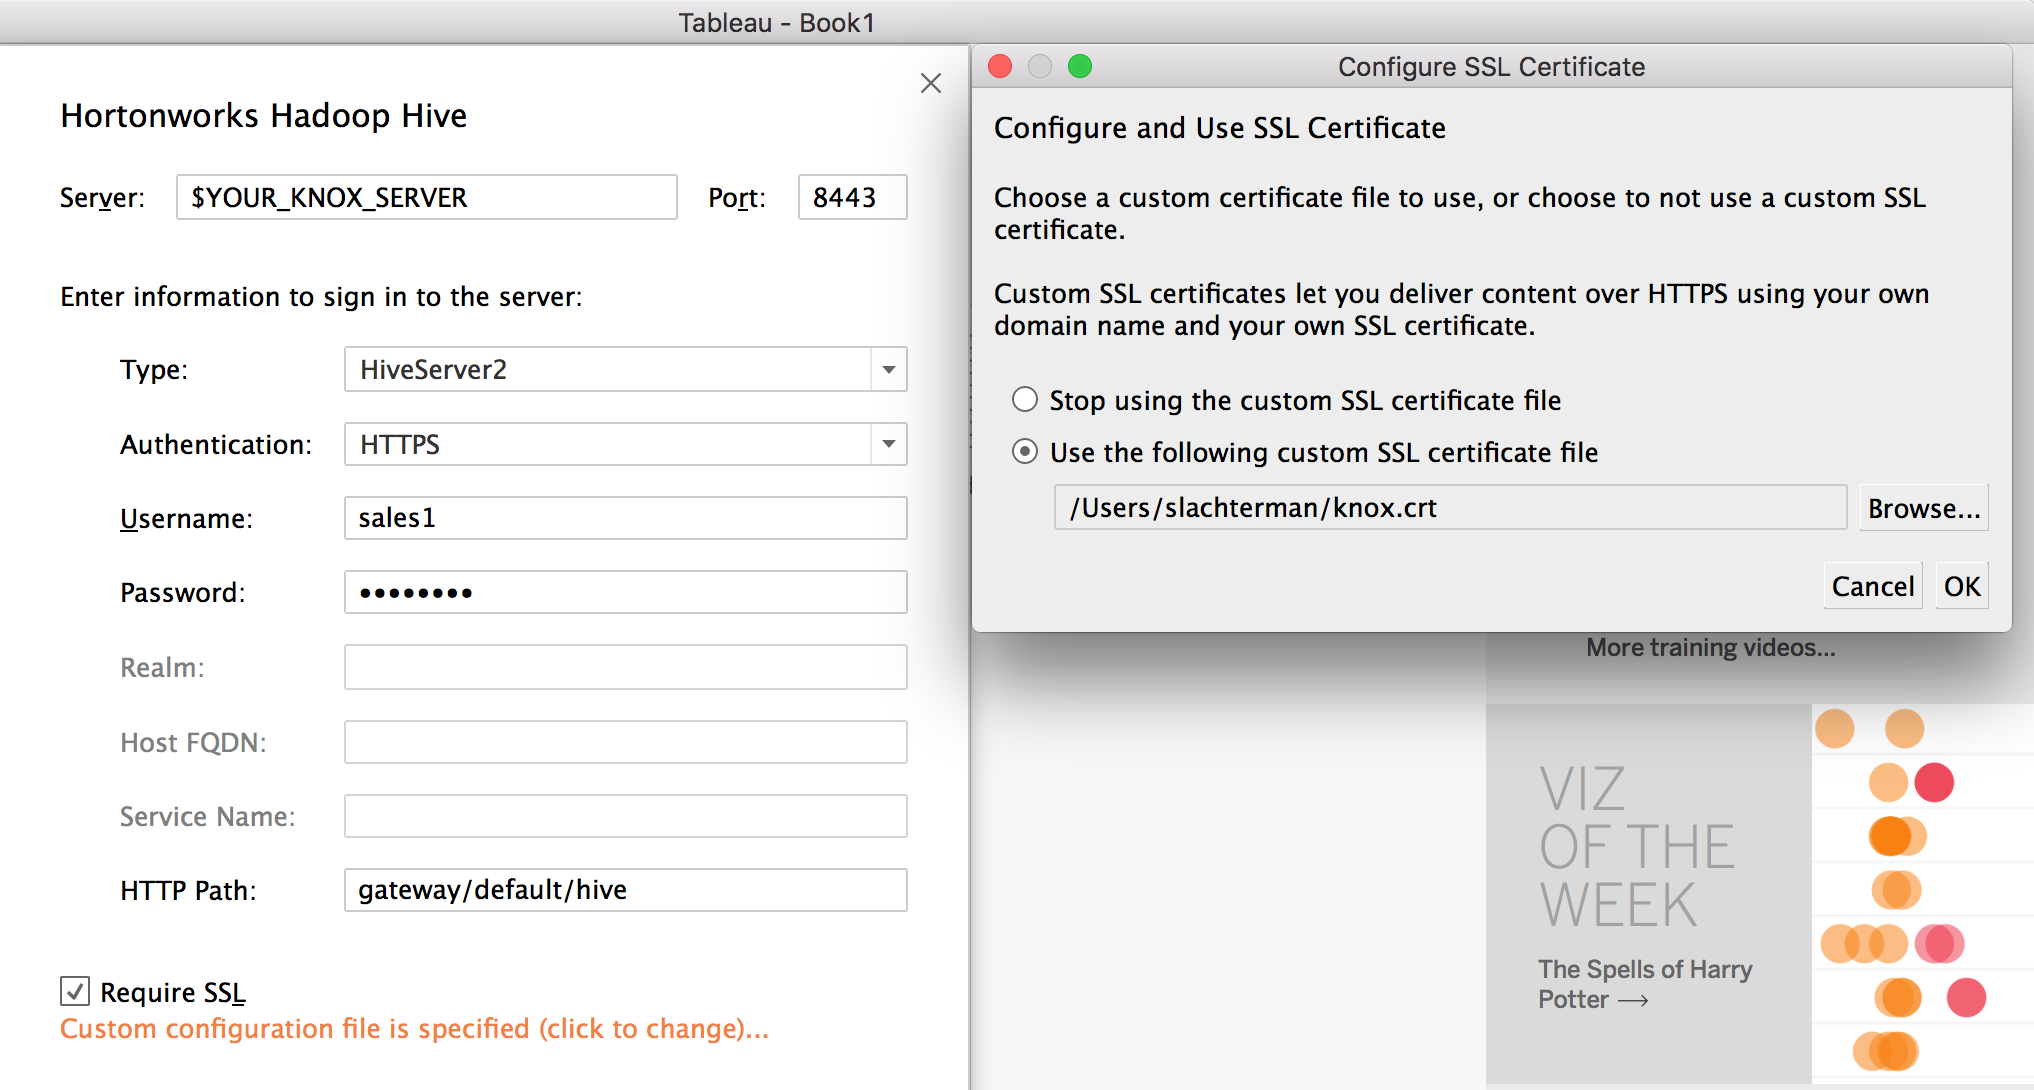Expand the Authentication dropdown arrow
Viewport: 2034px width, 1090px height.
pyautogui.click(x=888, y=444)
